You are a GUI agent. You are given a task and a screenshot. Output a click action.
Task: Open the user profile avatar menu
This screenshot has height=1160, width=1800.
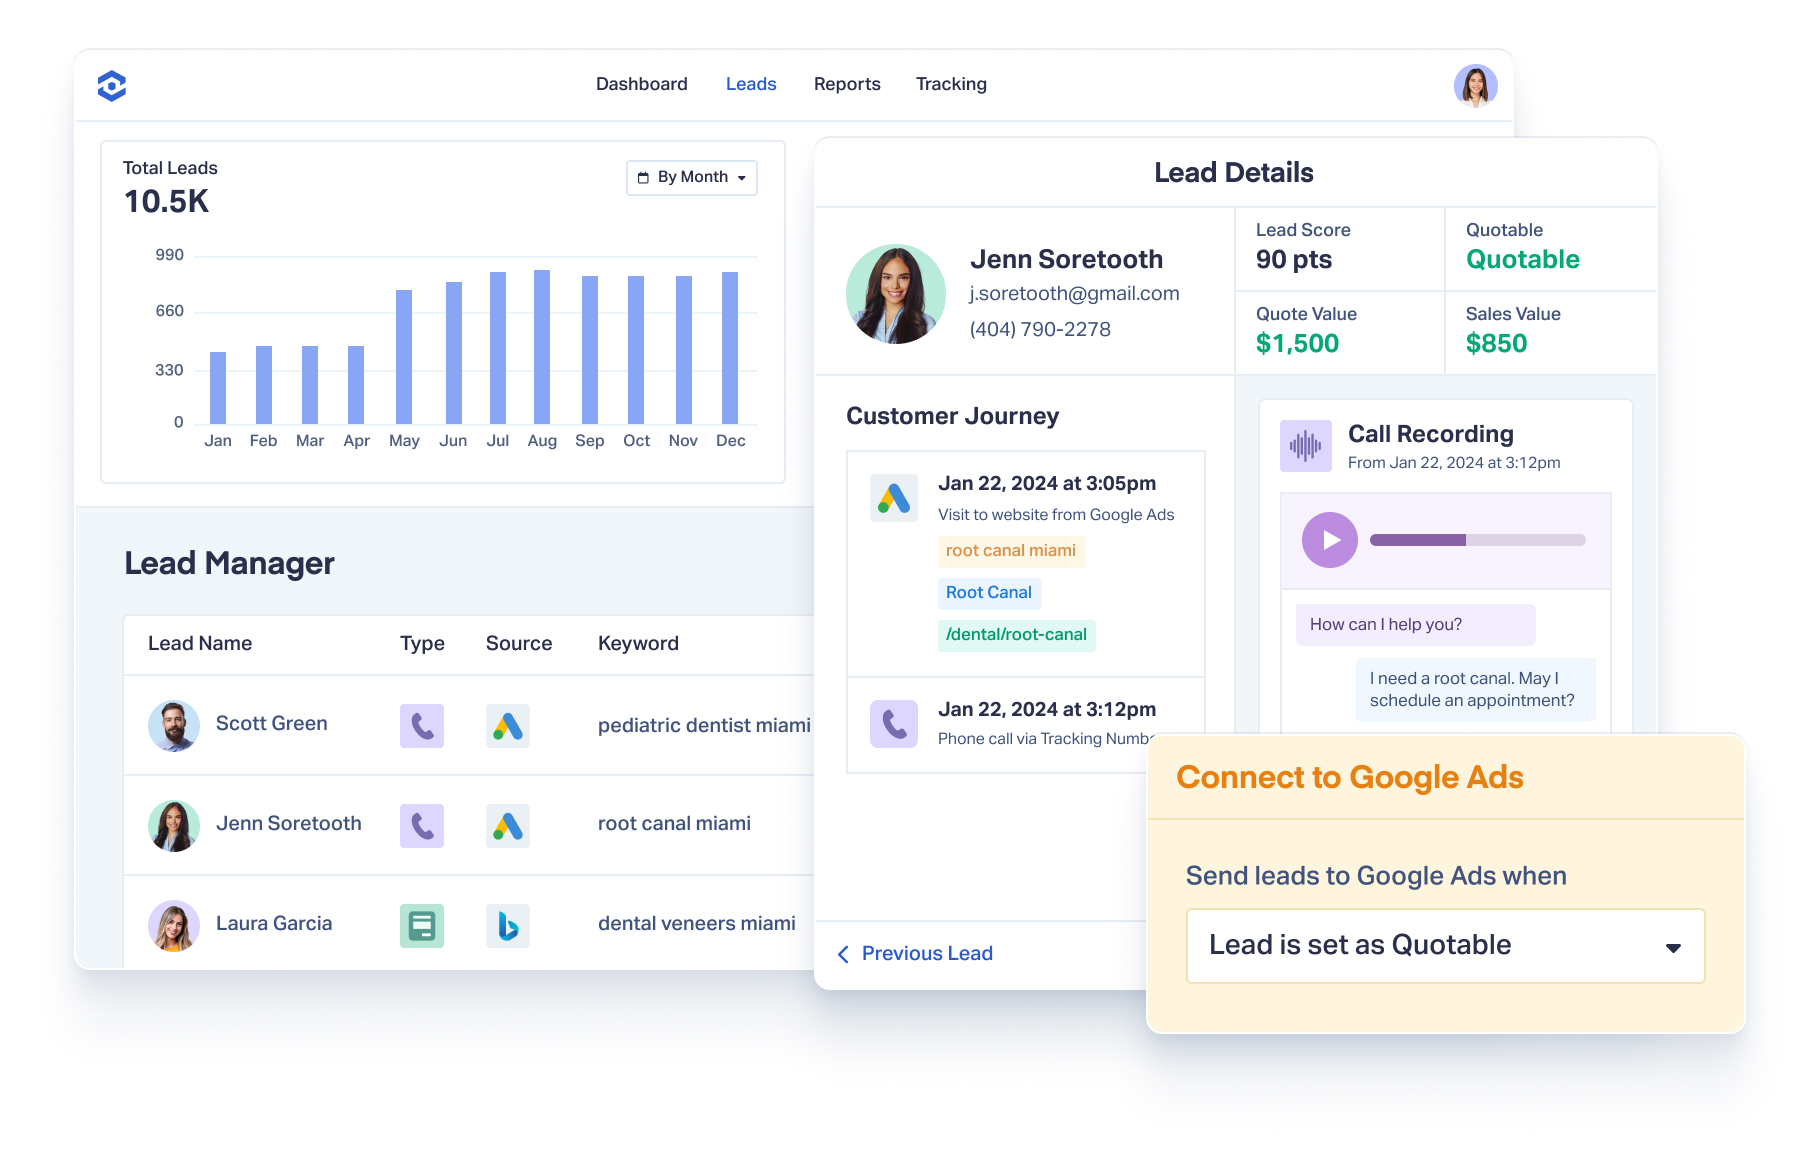click(1475, 86)
